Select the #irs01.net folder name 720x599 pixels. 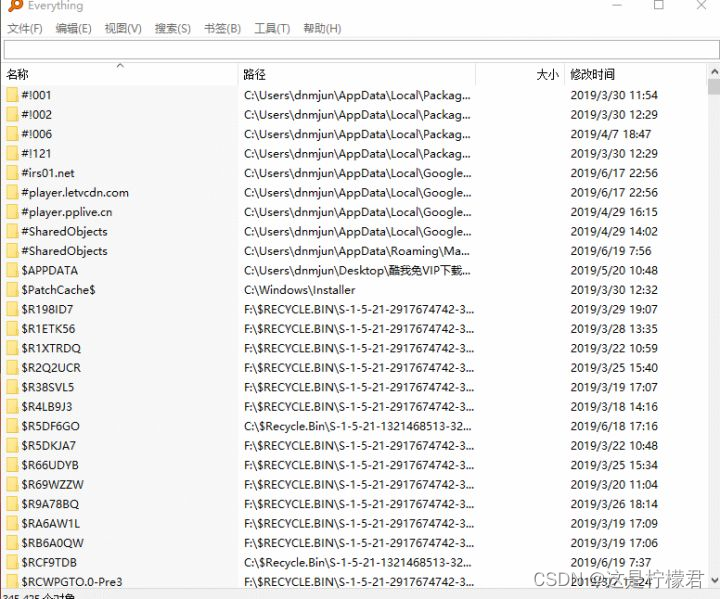(x=48, y=173)
